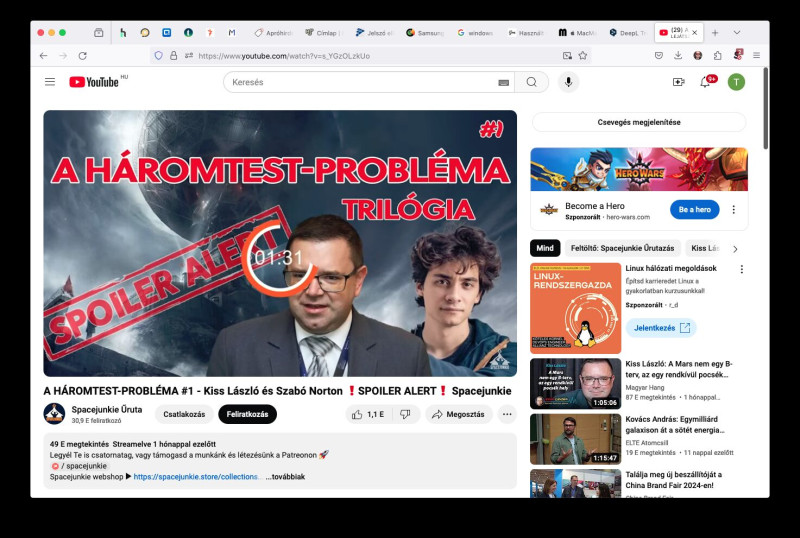Show tracking protection shield info
800x538 pixels.
159,56
